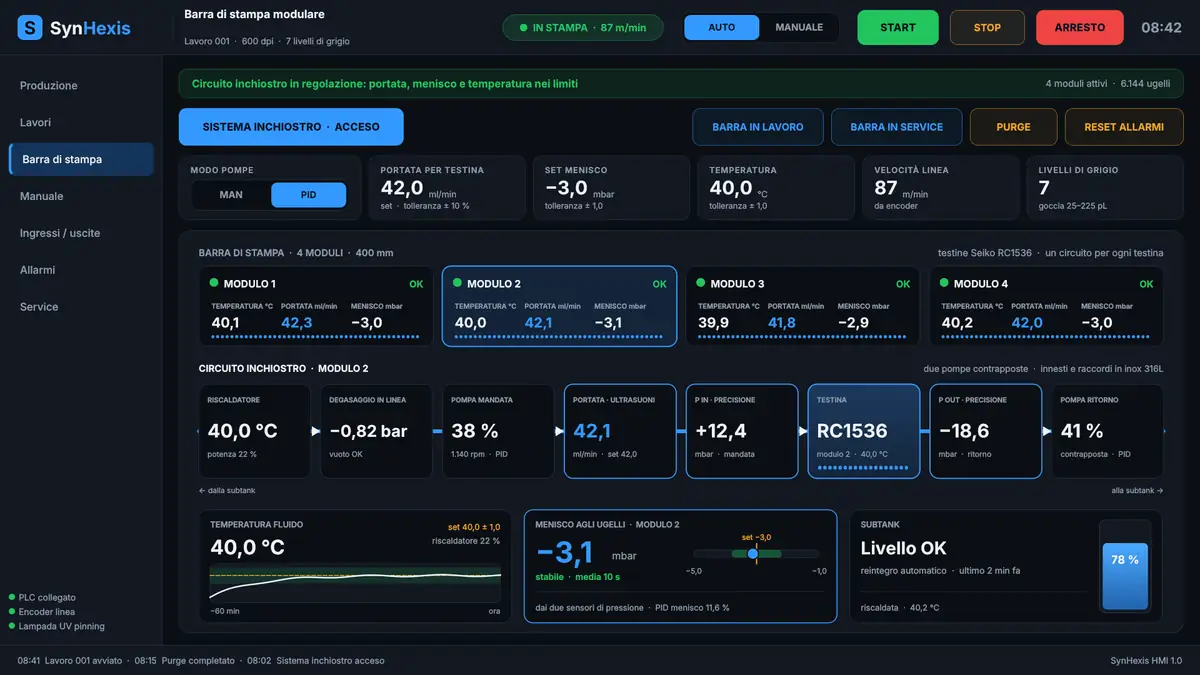Screen dimensions: 1200x675
Task: Trigger the red ARRESTO button
Action: click(1080, 28)
